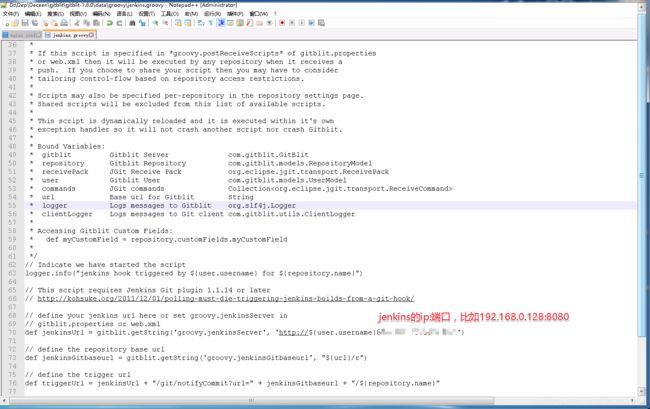Viewport: 650px width, 409px height.
Task: Start macro recording with the red dot icon
Action: 282,23
